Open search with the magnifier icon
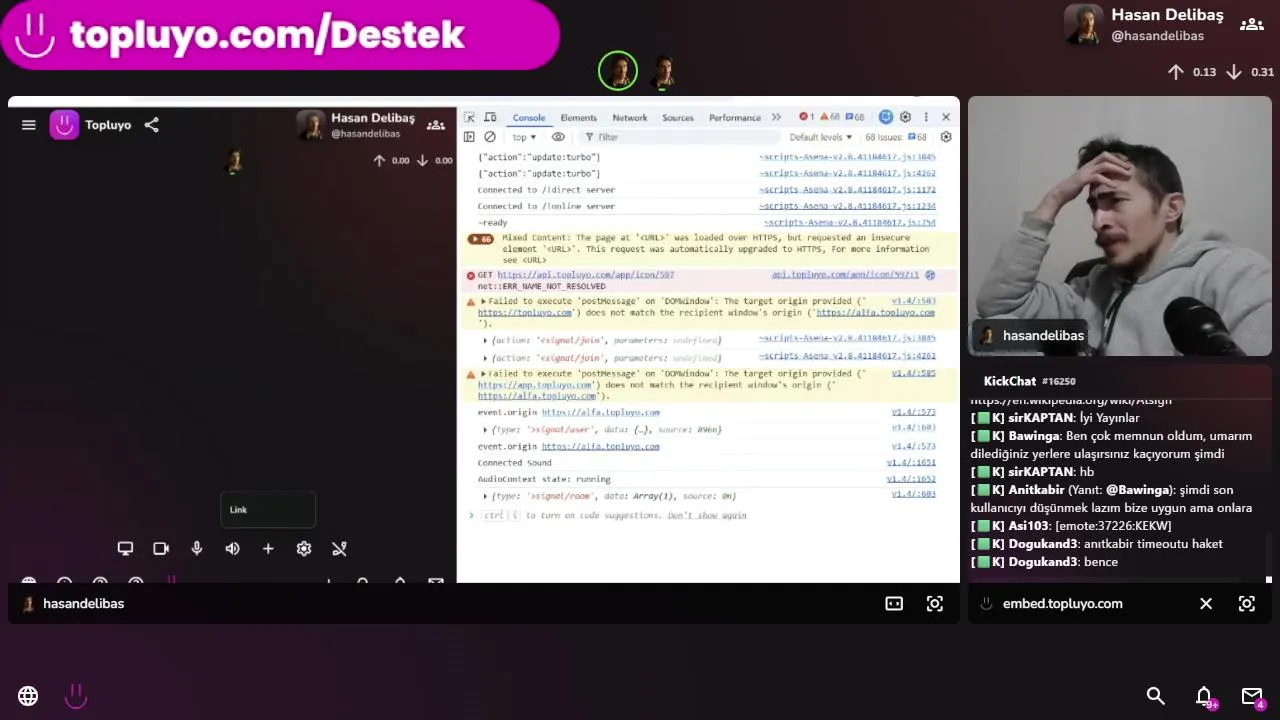The width and height of the screenshot is (1280, 720). (x=1156, y=696)
